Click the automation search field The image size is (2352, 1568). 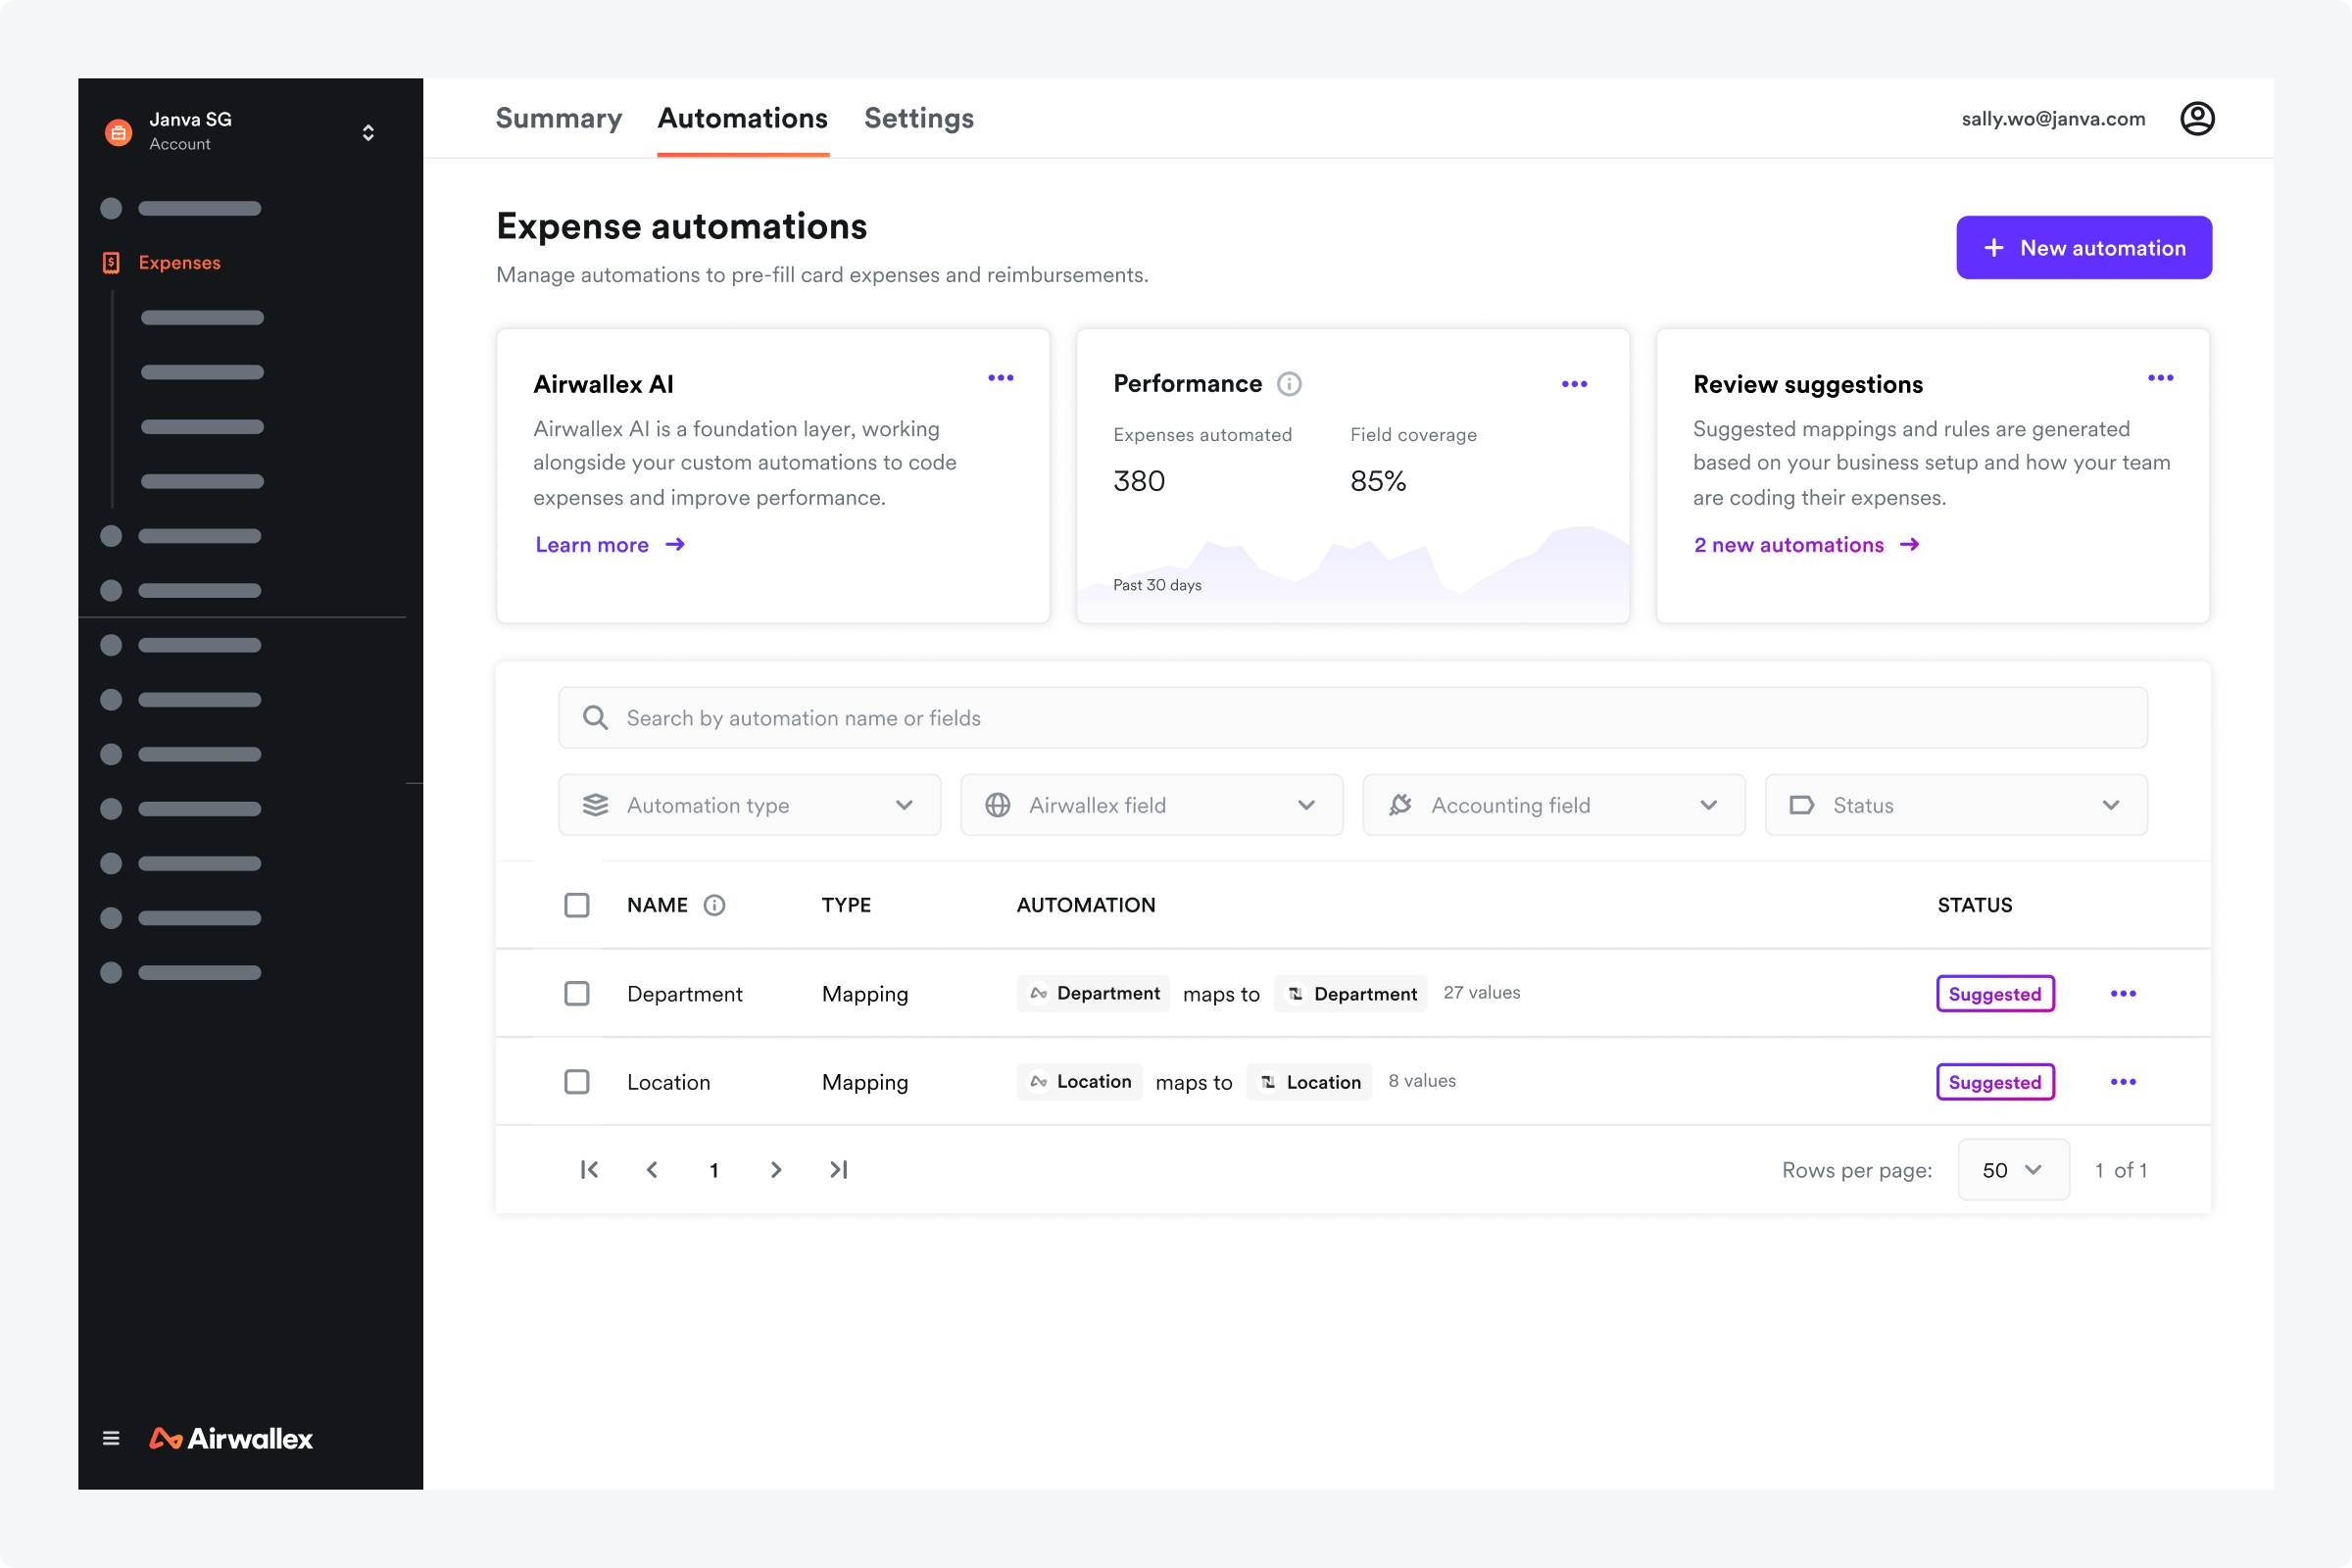pyautogui.click(x=1352, y=718)
